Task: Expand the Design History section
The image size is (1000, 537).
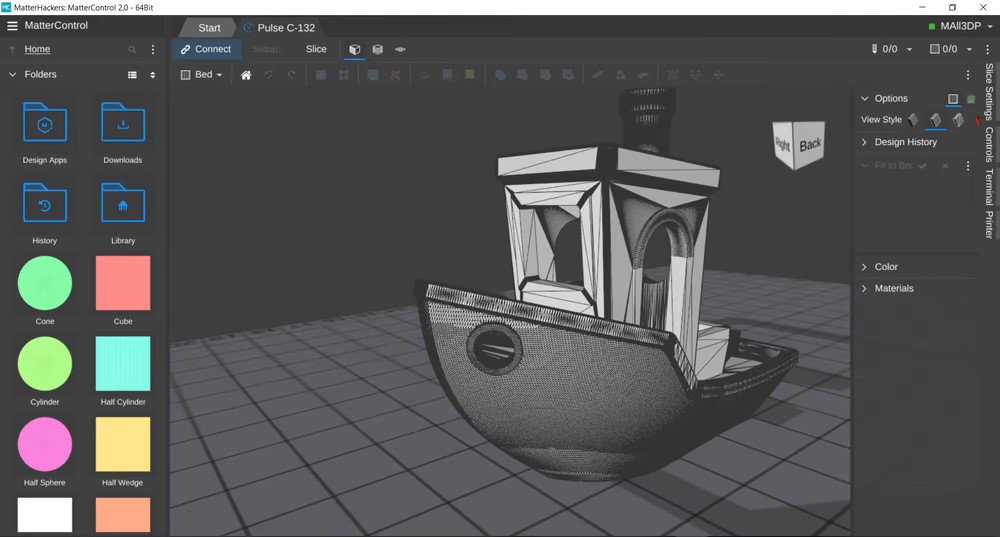Action: (x=865, y=142)
